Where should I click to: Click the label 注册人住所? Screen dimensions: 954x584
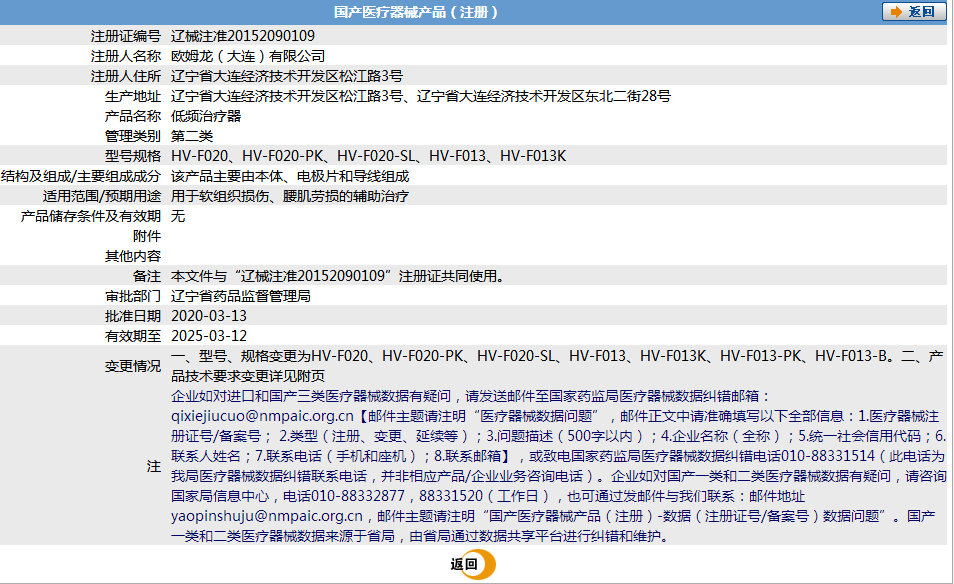coord(126,76)
